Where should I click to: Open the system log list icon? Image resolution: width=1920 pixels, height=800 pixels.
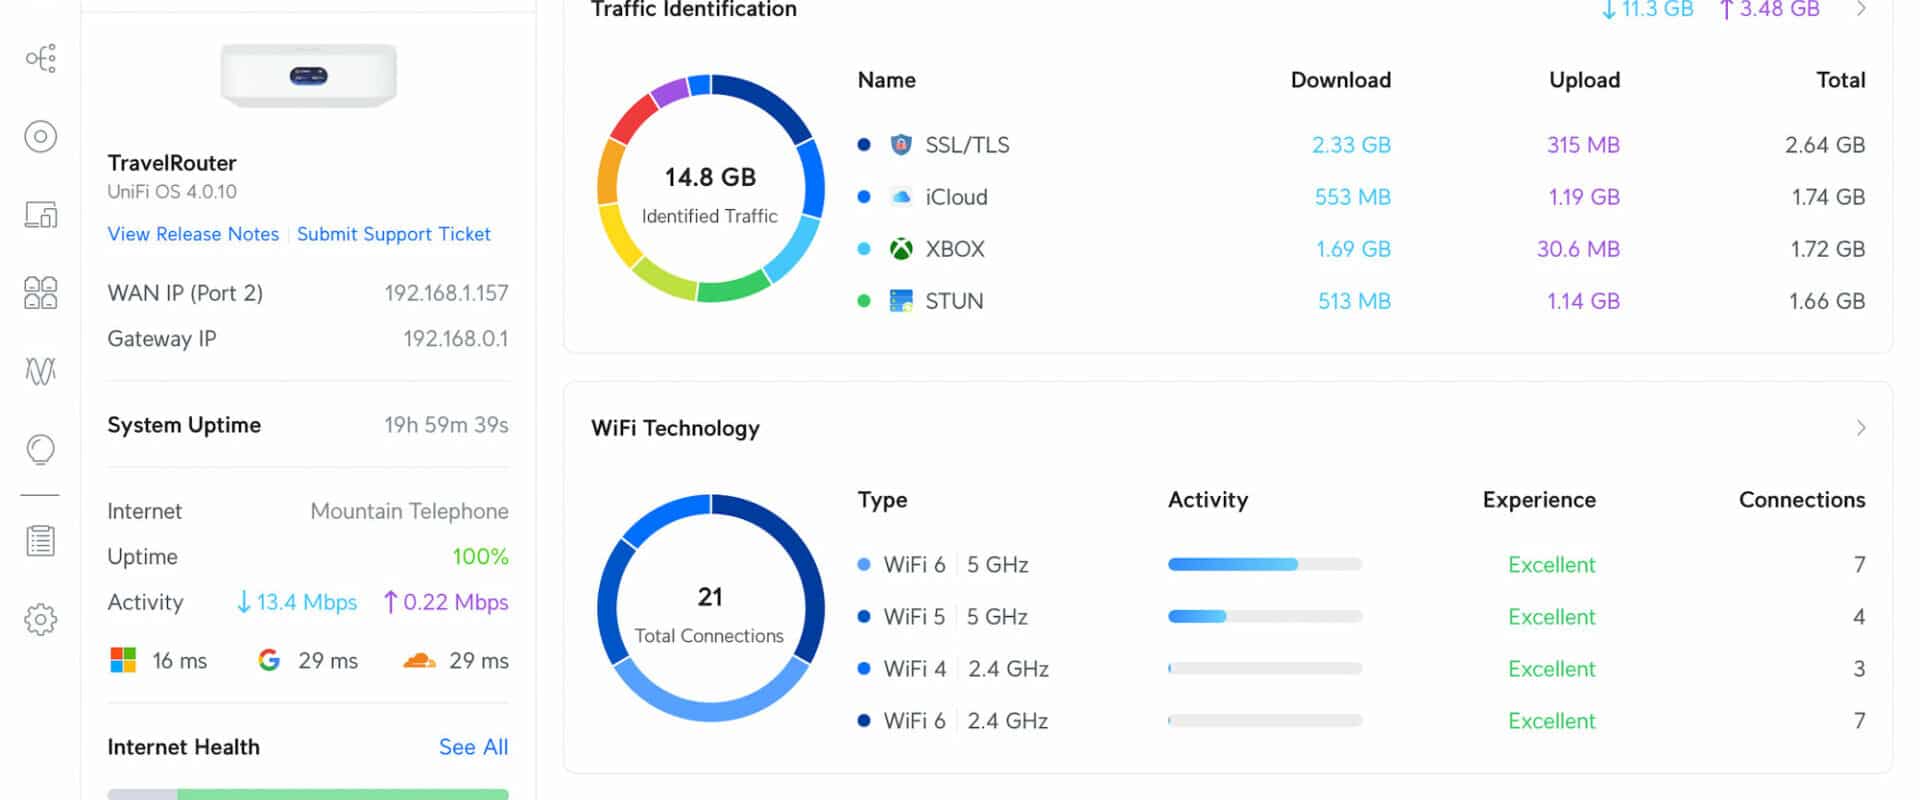coord(41,541)
